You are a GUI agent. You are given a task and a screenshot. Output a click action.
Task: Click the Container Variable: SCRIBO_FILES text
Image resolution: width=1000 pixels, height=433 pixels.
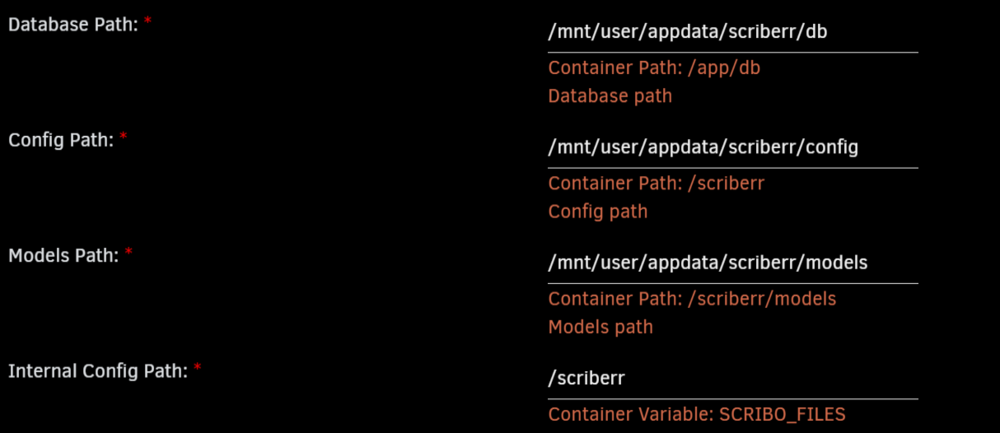click(697, 415)
